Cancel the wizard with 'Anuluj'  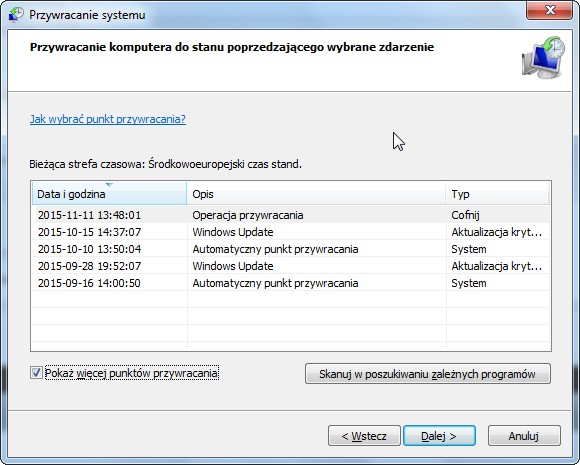click(524, 436)
